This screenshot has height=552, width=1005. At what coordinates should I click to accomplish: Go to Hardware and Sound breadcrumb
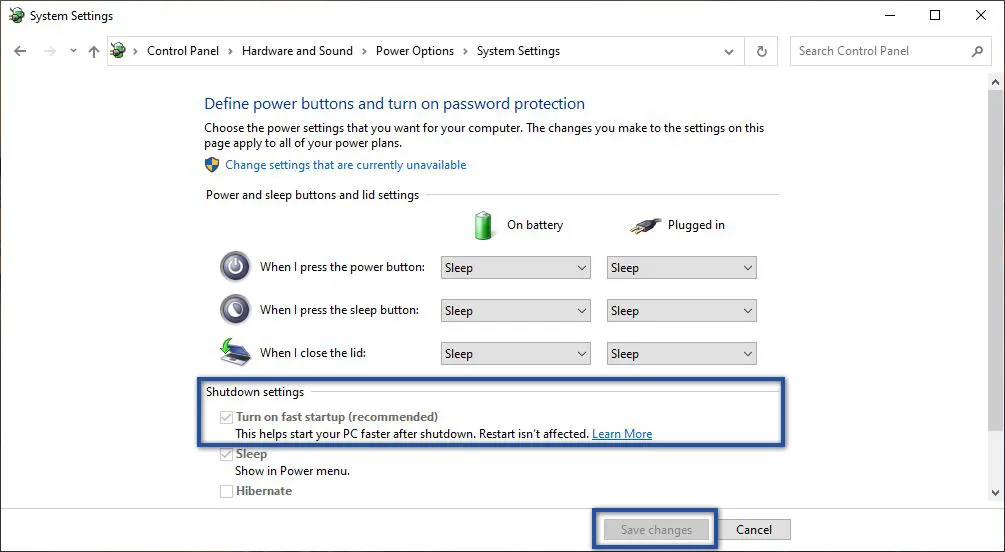(297, 51)
